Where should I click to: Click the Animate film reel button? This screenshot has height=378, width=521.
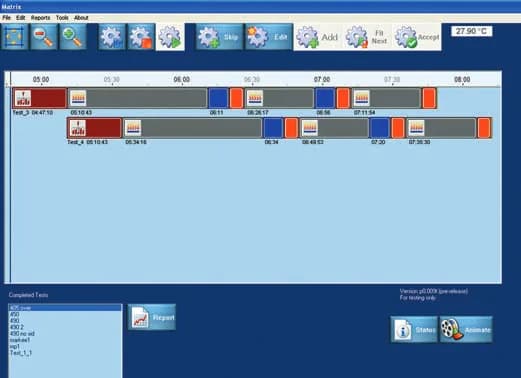pyautogui.click(x=466, y=330)
